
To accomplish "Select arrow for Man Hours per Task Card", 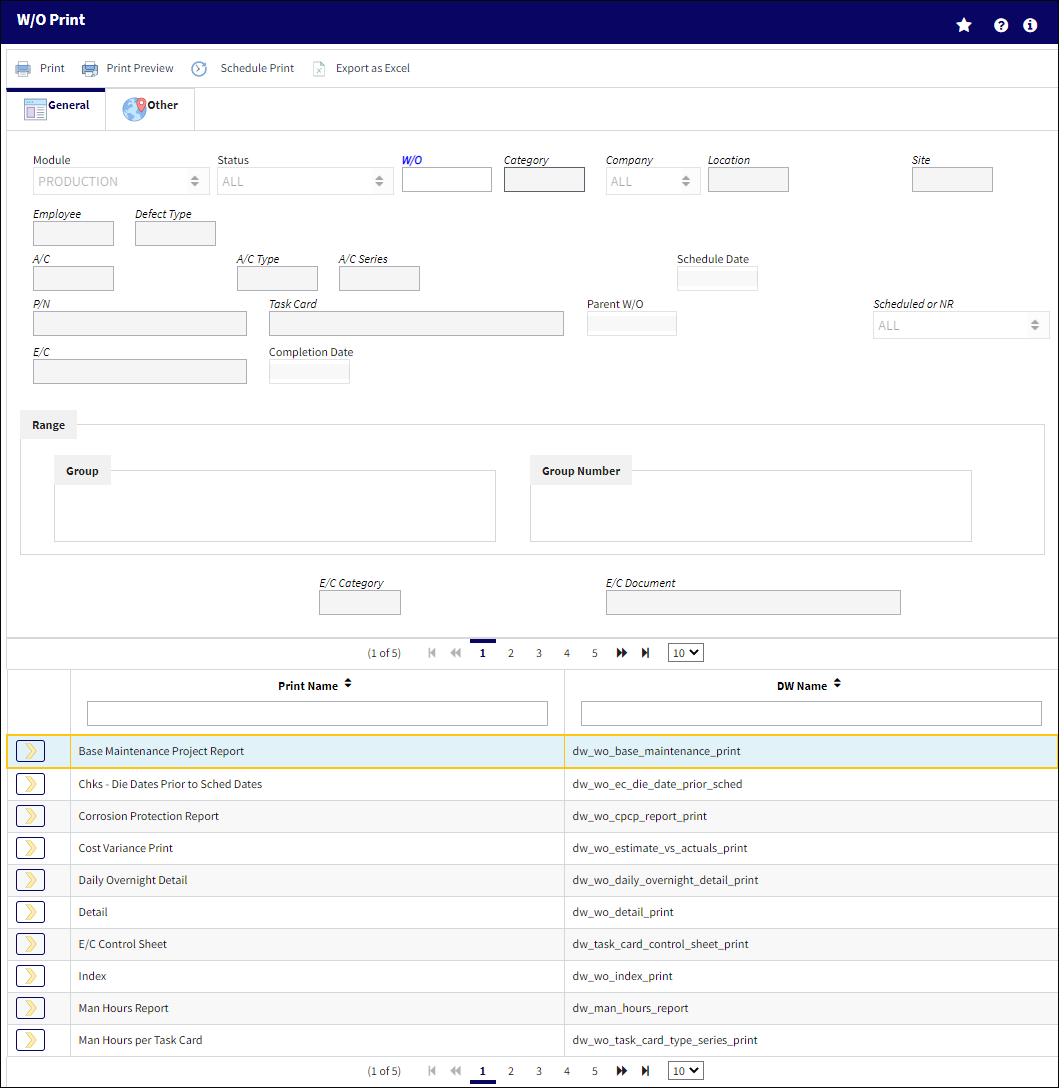I will point(31,1039).
